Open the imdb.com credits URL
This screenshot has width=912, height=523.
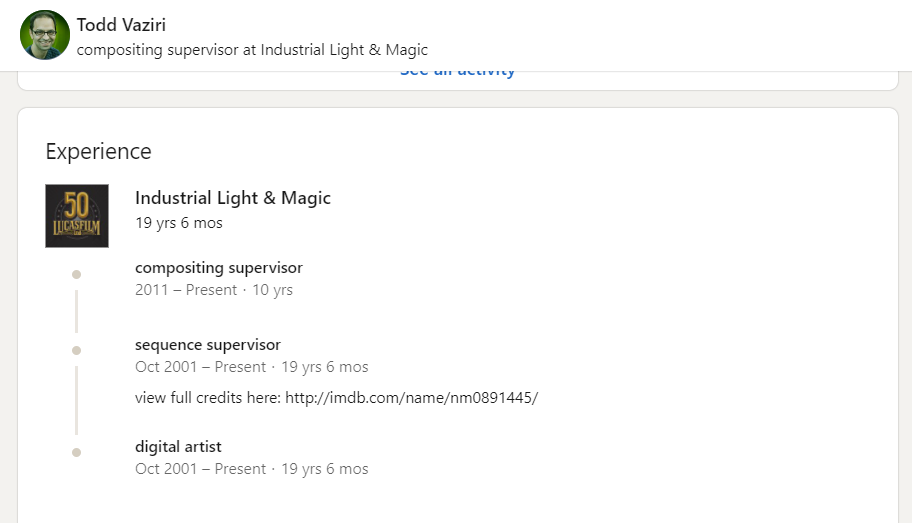click(x=411, y=398)
